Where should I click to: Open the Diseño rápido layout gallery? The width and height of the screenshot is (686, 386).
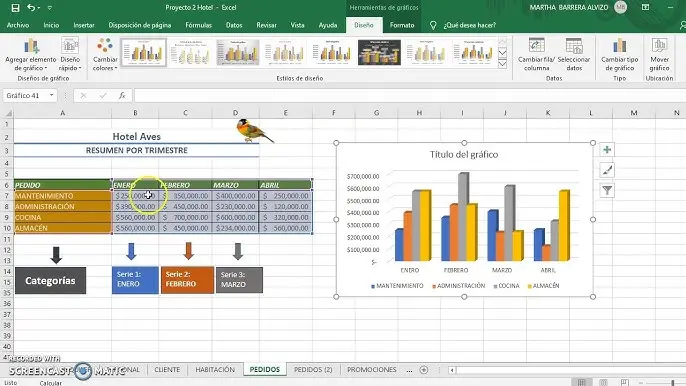click(70, 55)
